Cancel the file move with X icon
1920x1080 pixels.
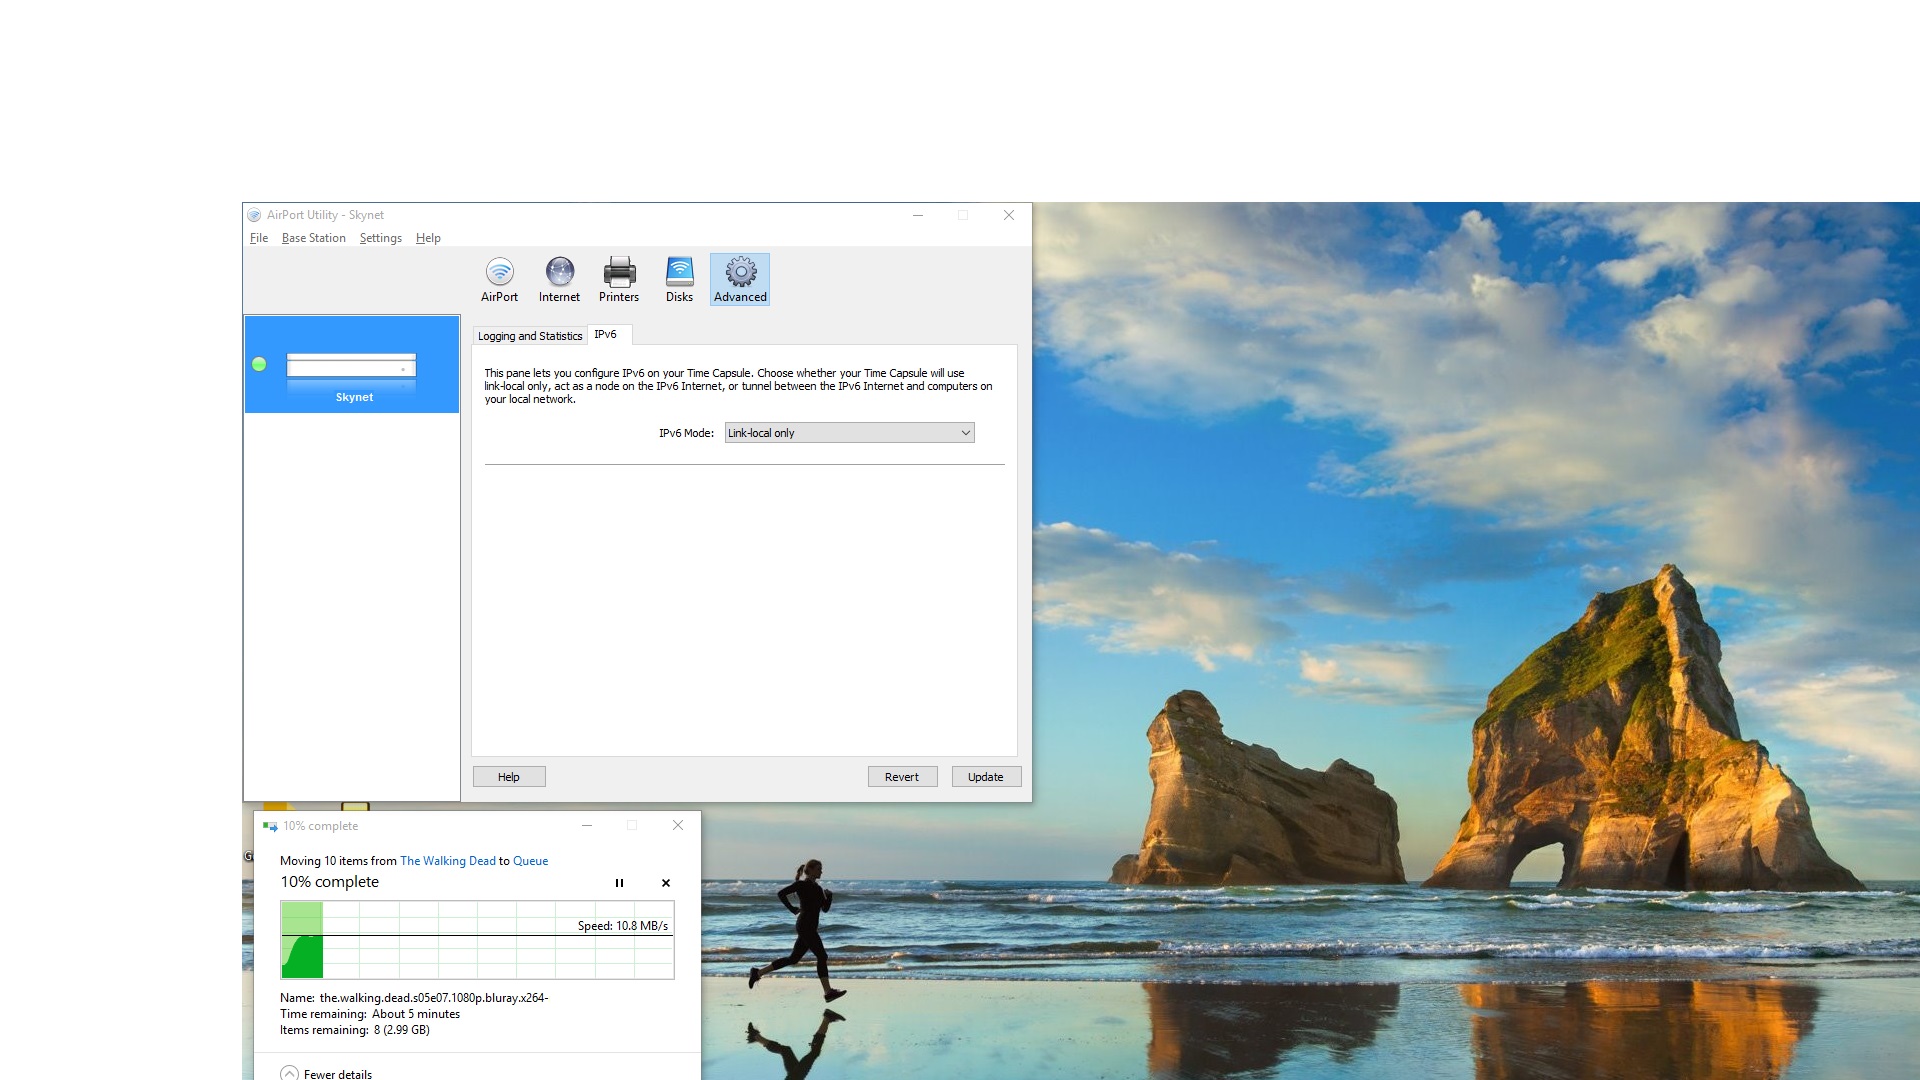666,883
